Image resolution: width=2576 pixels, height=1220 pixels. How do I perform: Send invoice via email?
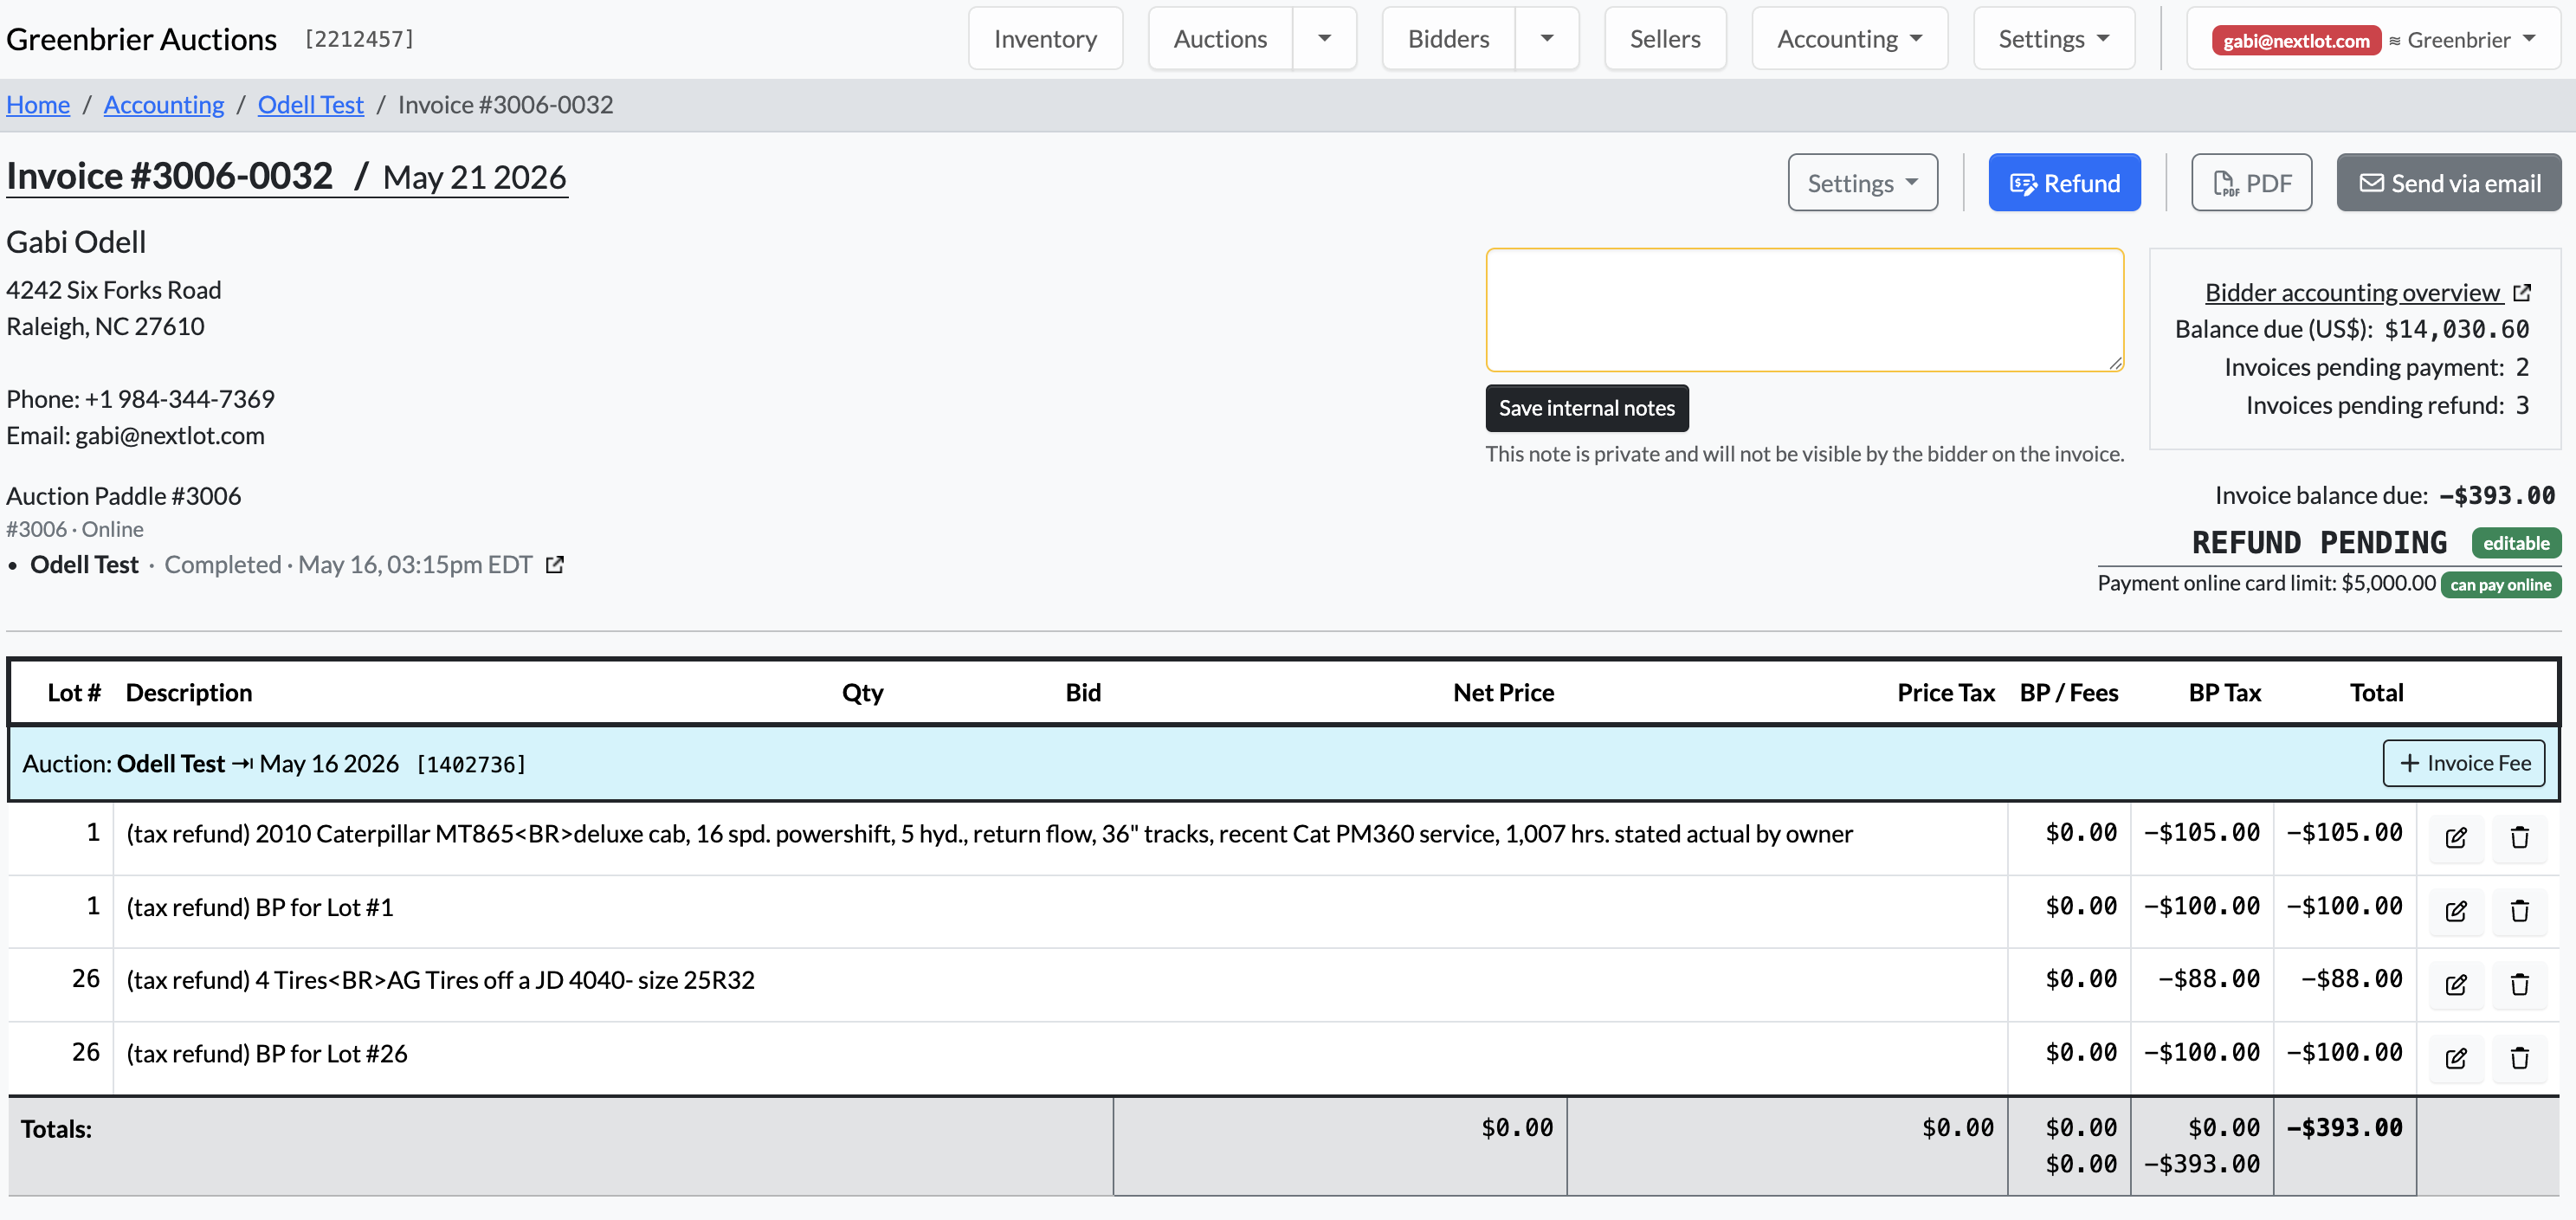[x=2449, y=183]
